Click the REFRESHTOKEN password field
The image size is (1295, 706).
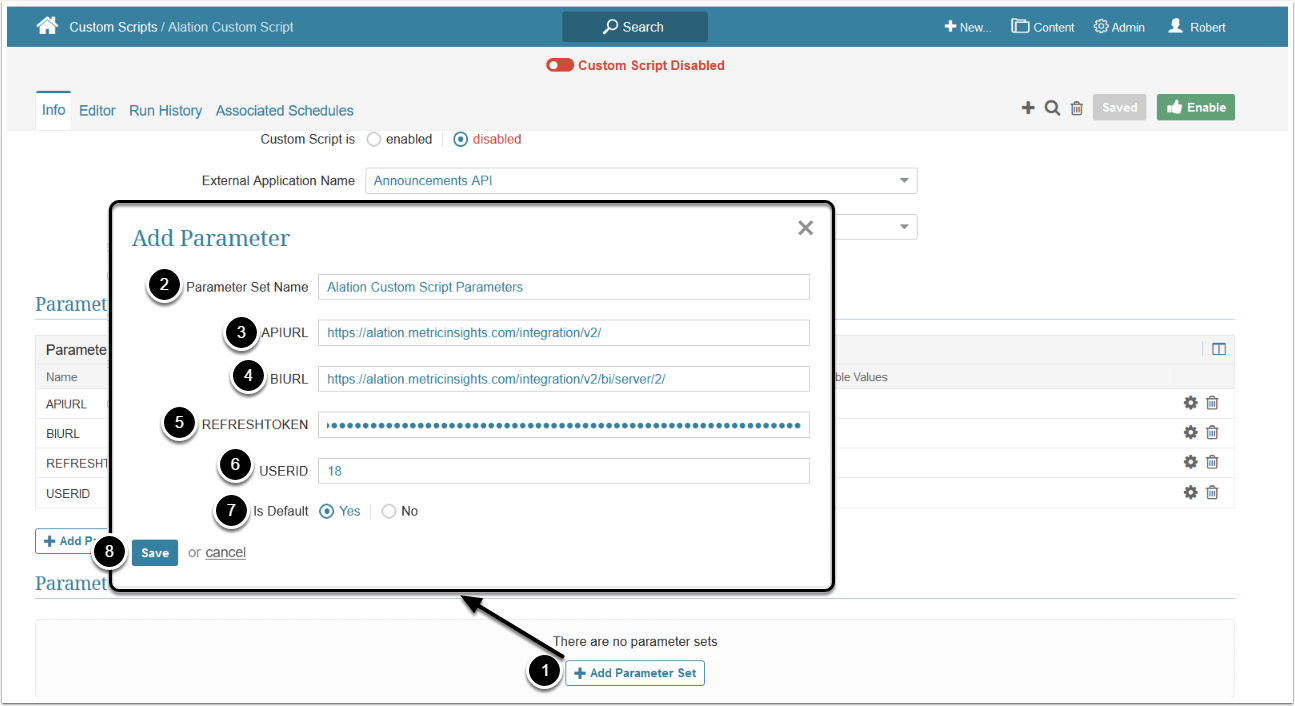pyautogui.click(x=563, y=425)
